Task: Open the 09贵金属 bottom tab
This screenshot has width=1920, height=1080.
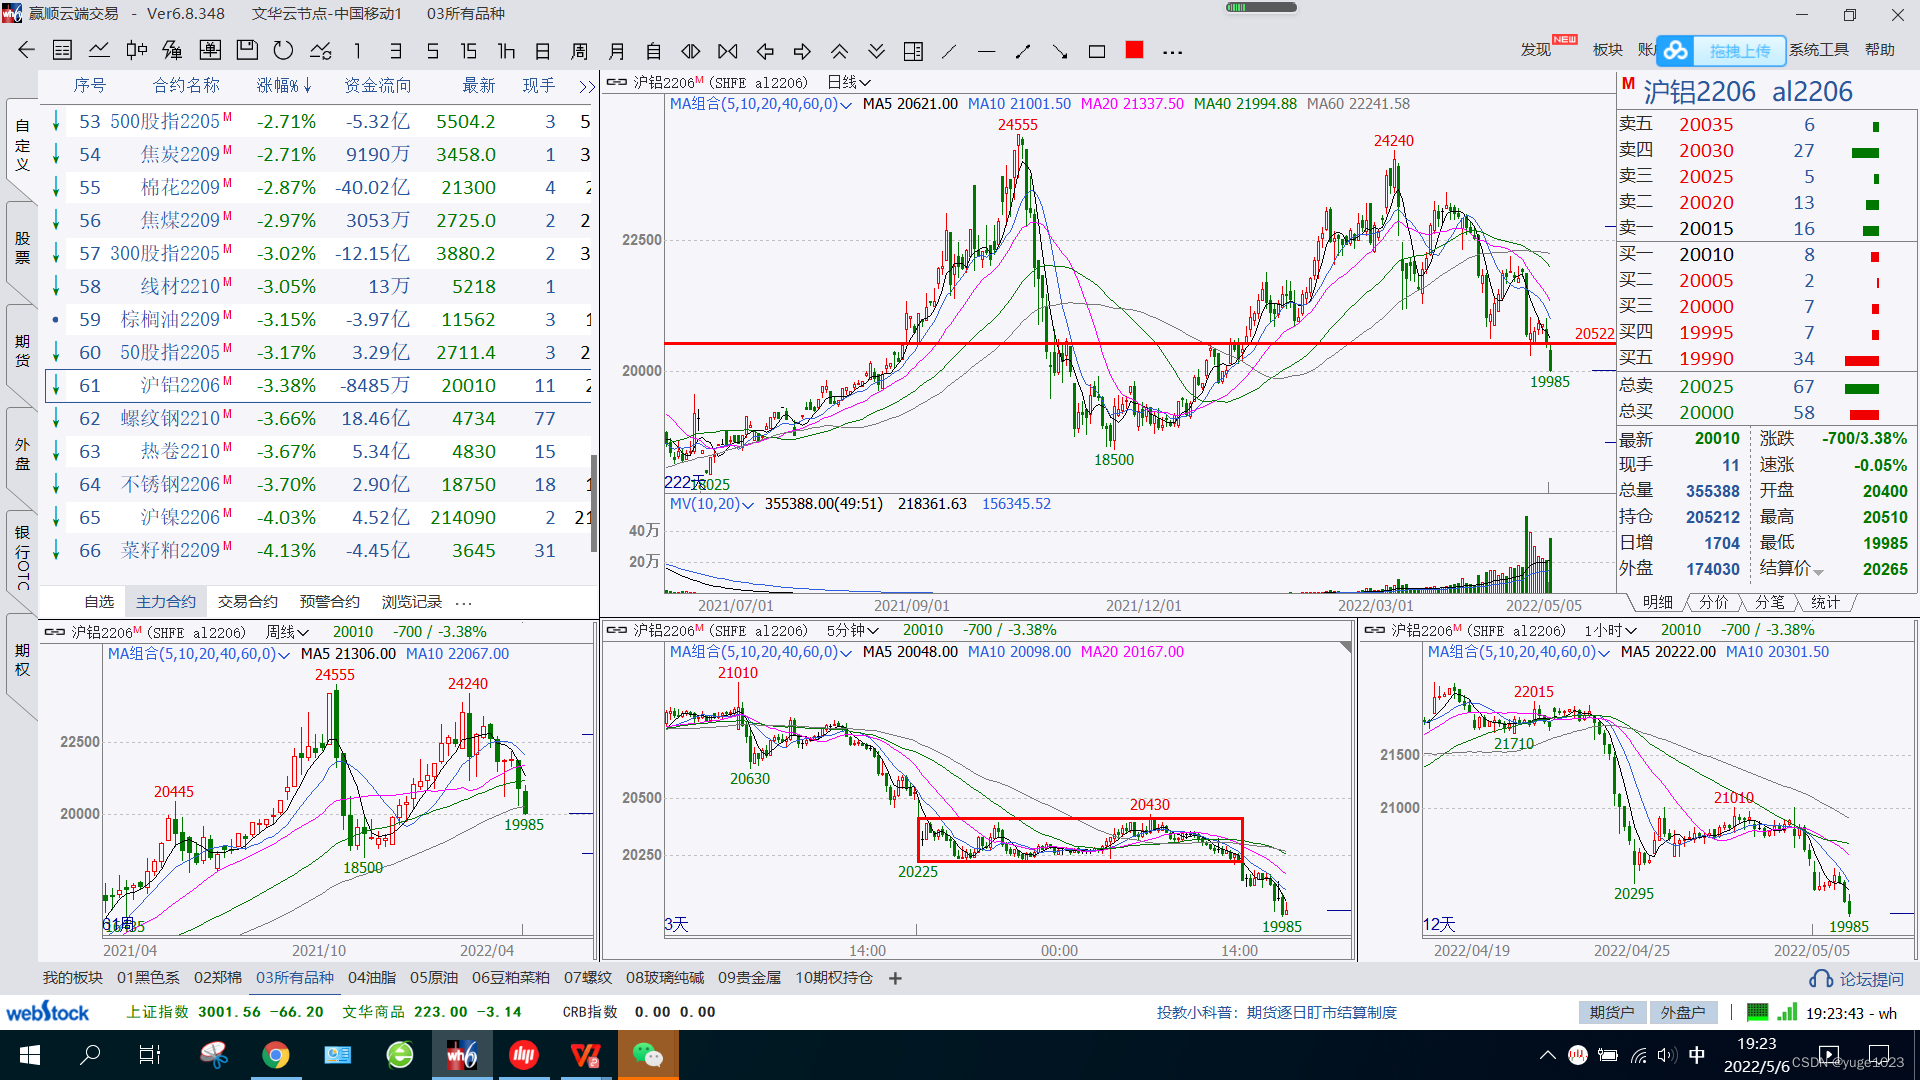Action: click(749, 977)
